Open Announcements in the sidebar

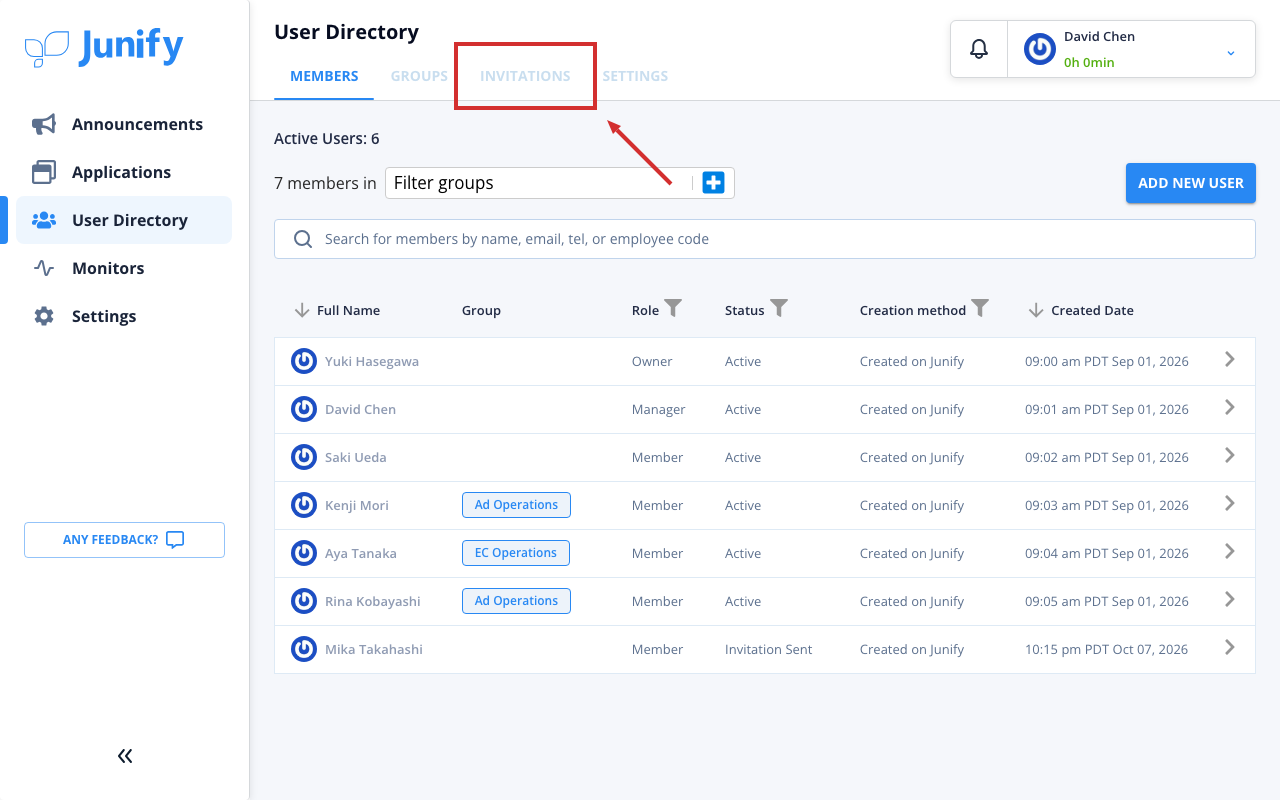point(124,124)
